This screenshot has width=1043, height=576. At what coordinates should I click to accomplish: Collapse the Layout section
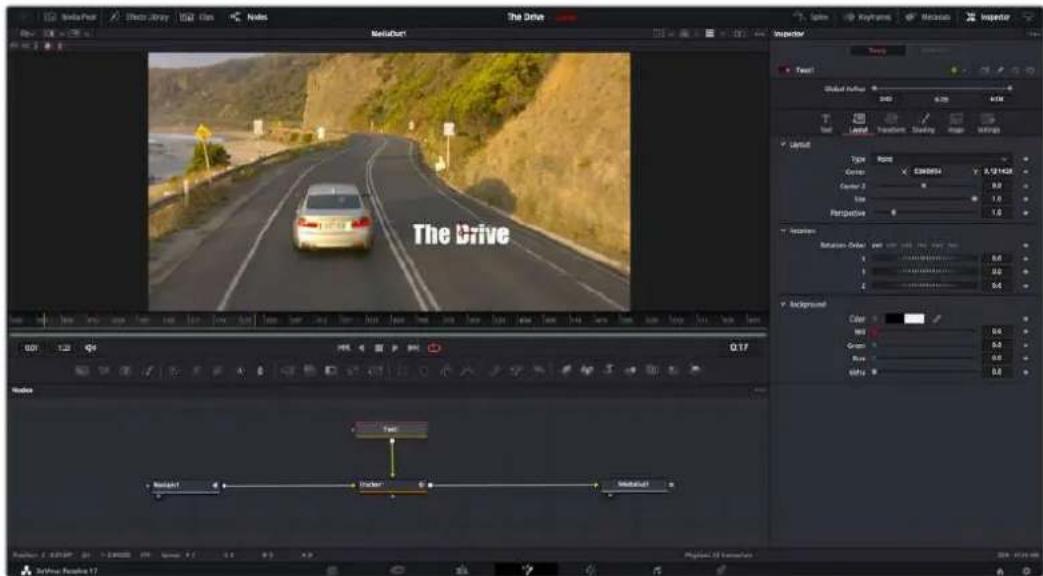[x=784, y=144]
